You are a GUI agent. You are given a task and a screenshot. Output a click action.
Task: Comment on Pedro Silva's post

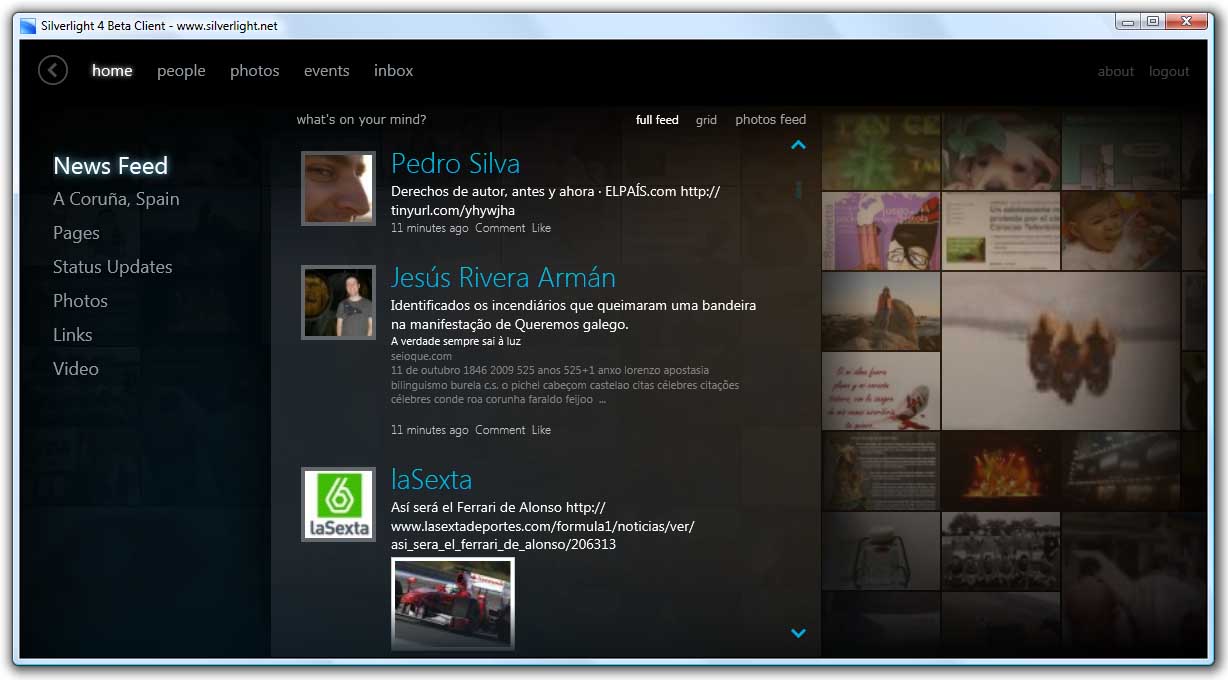click(x=500, y=228)
